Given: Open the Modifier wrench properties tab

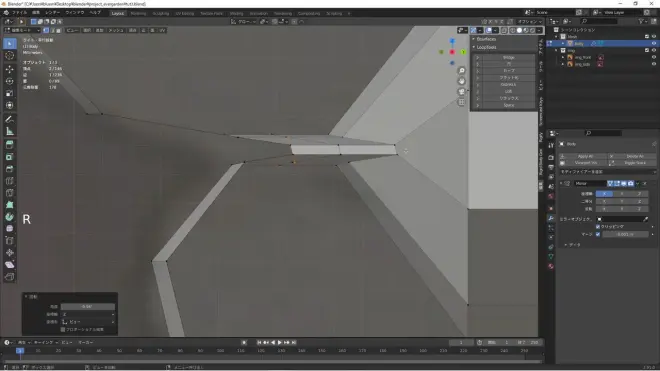Looking at the screenshot, I should (551, 218).
